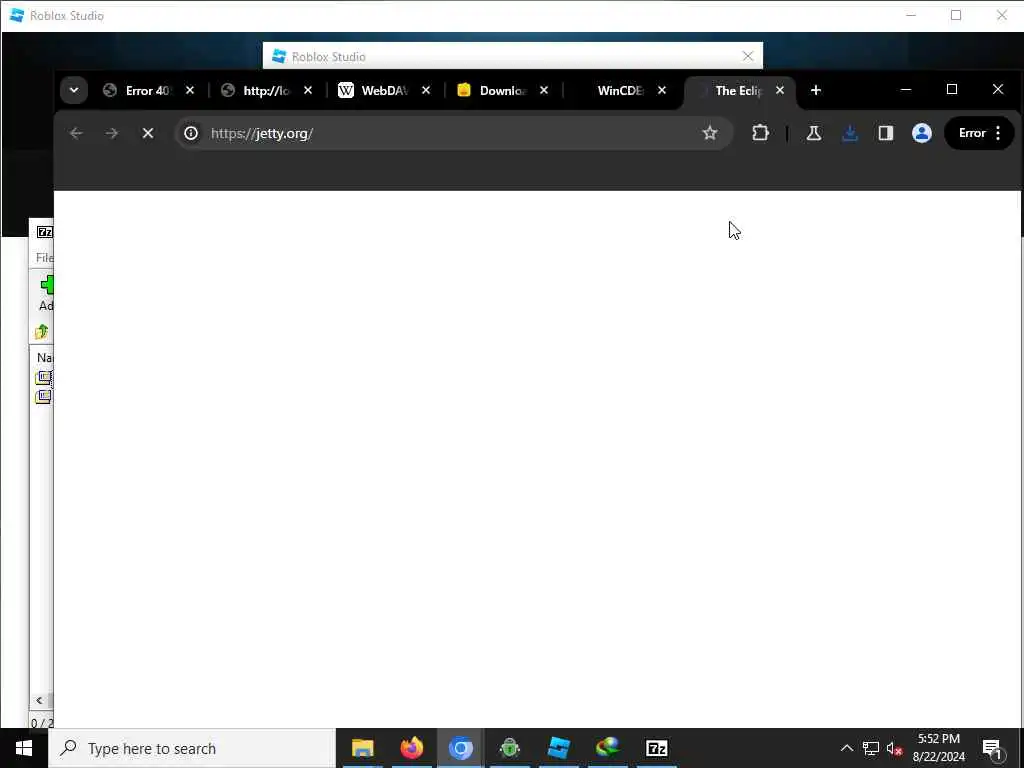Switch to the Error 40 tab
This screenshot has width=1024, height=768.
(x=148, y=90)
